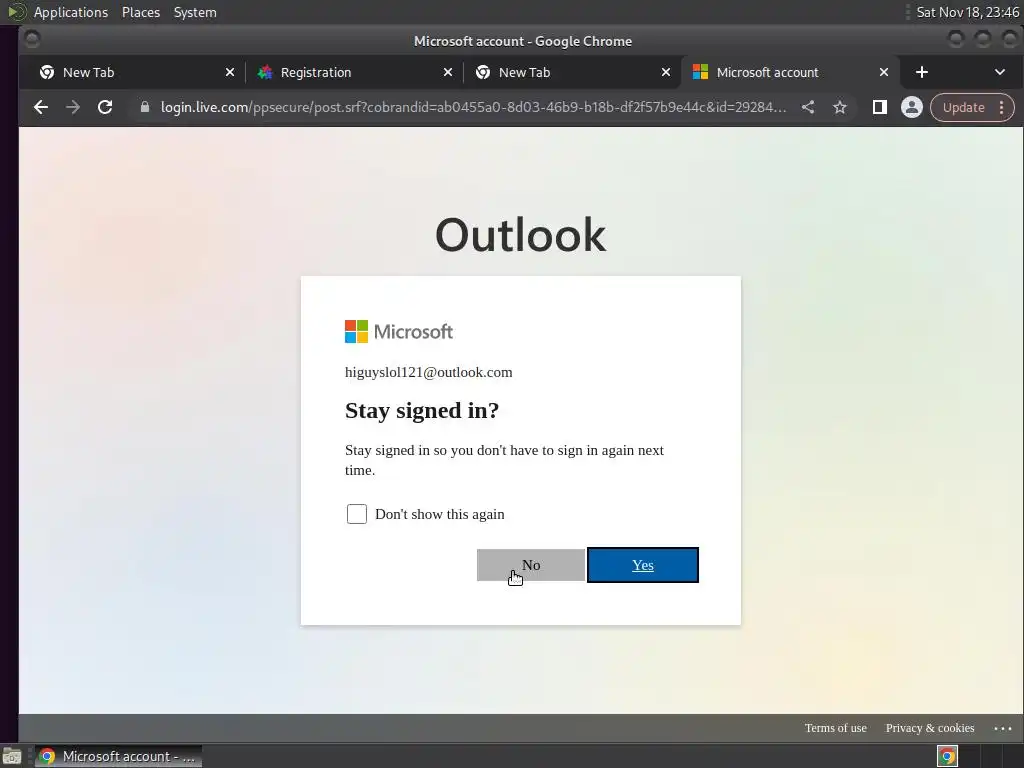Go back to the previous page
The height and width of the screenshot is (768, 1024).
[40, 107]
